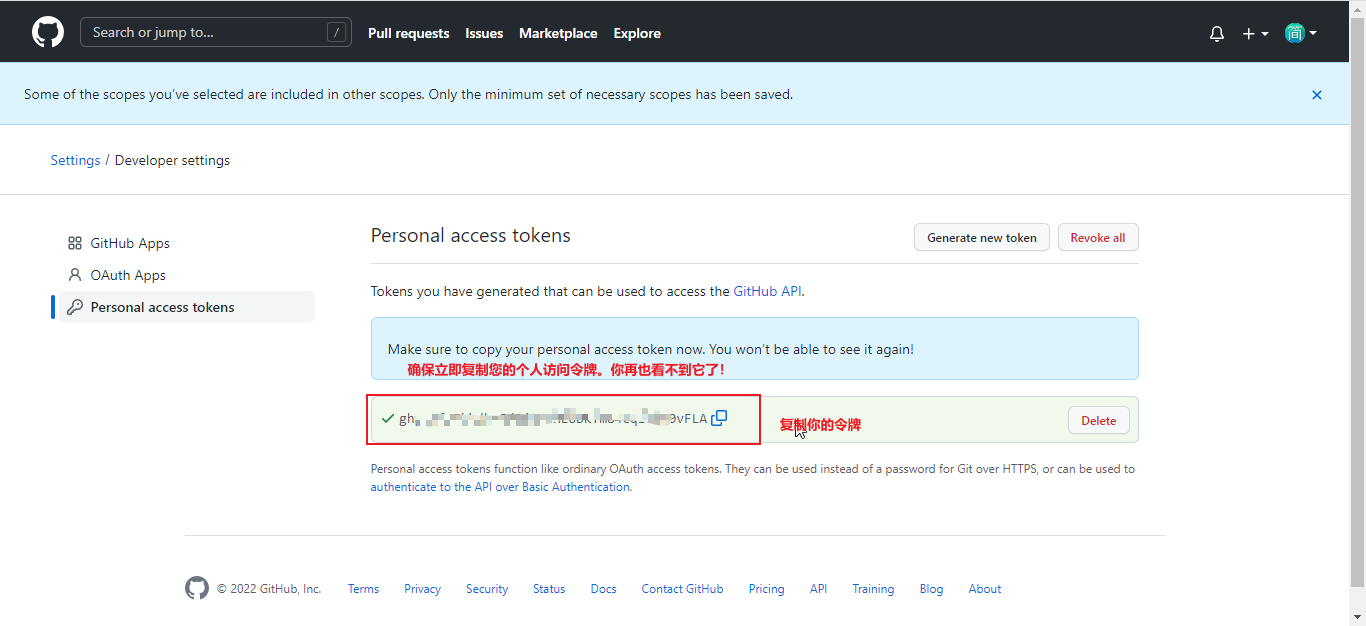
Task: Click the Developer settings breadcrumb text
Action: point(172,160)
